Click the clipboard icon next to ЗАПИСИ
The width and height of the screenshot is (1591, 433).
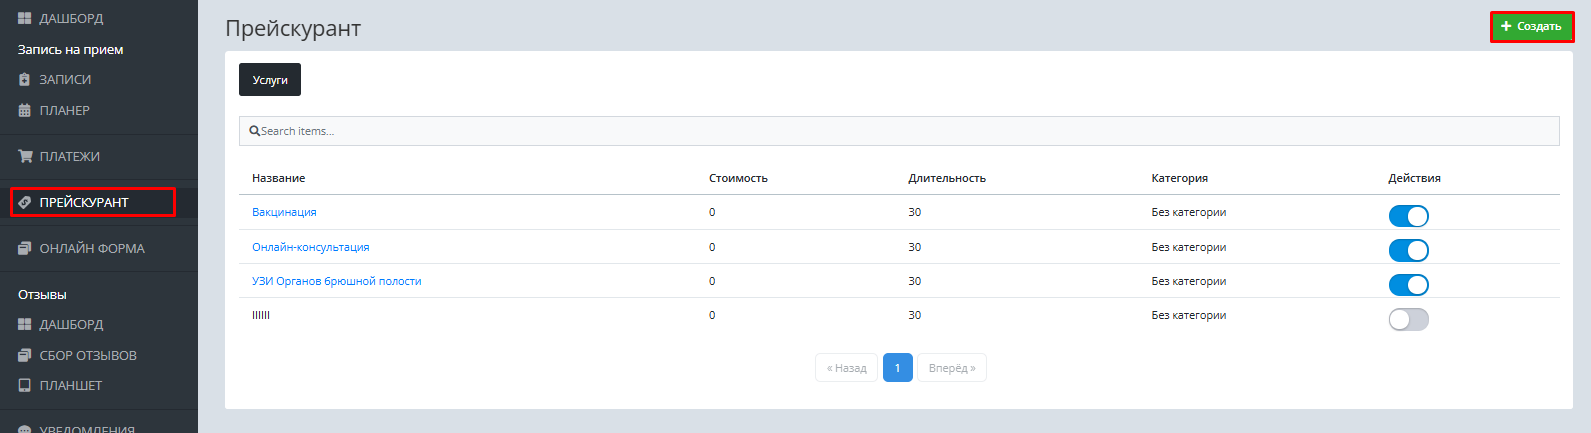(25, 80)
